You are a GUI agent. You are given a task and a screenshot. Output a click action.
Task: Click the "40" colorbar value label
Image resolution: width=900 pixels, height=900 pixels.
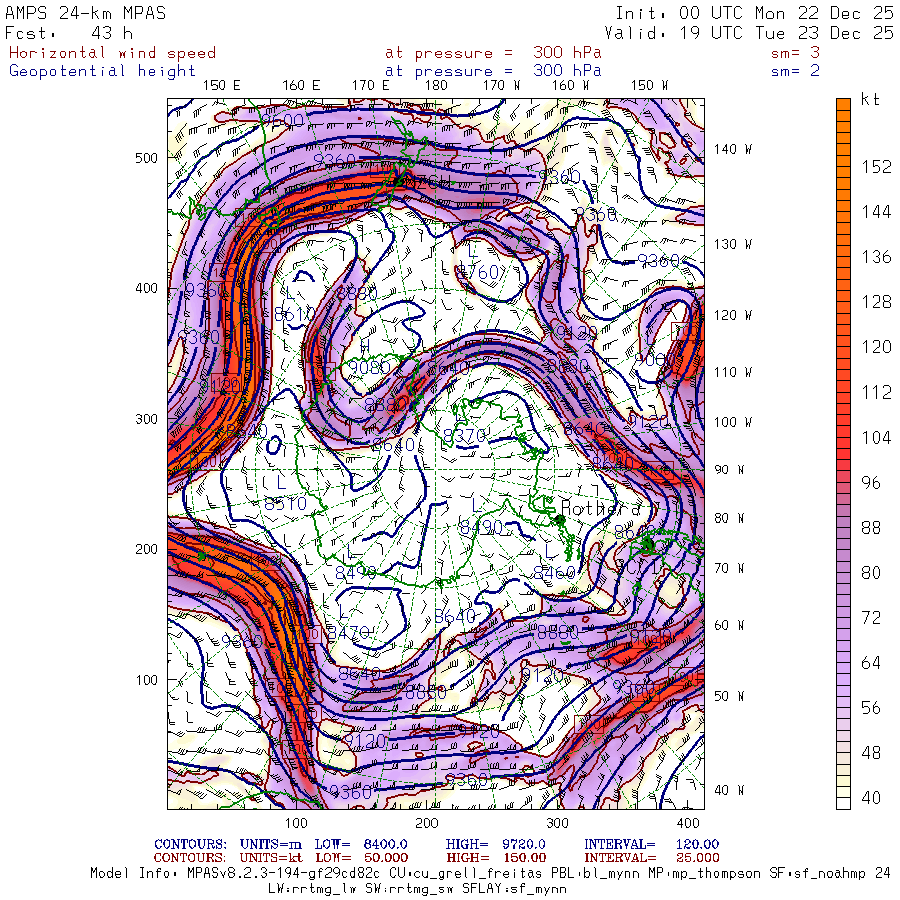pos(871,798)
